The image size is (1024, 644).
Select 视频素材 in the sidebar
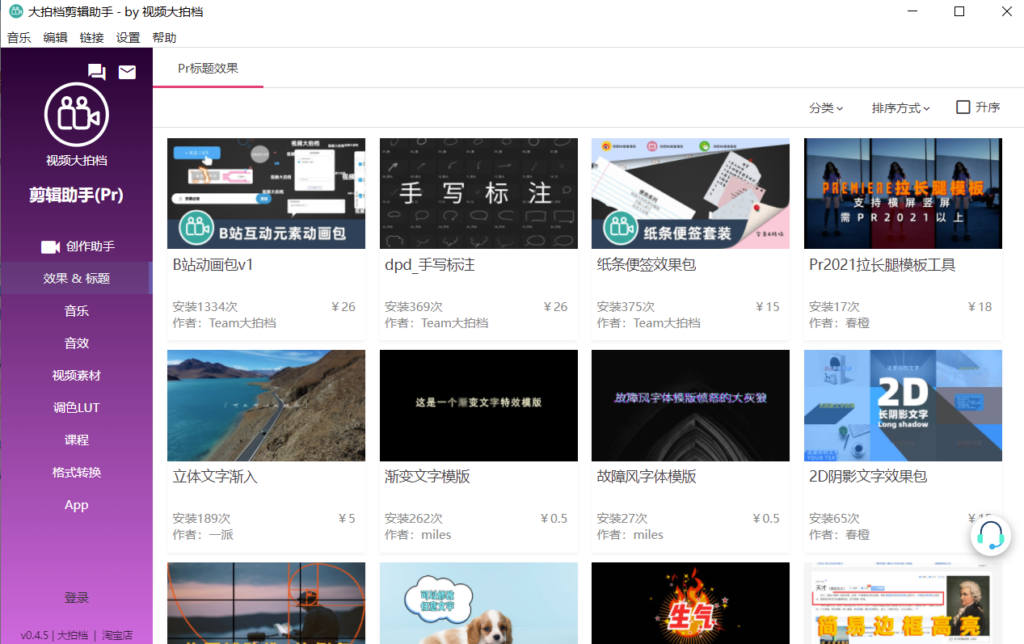[x=76, y=375]
